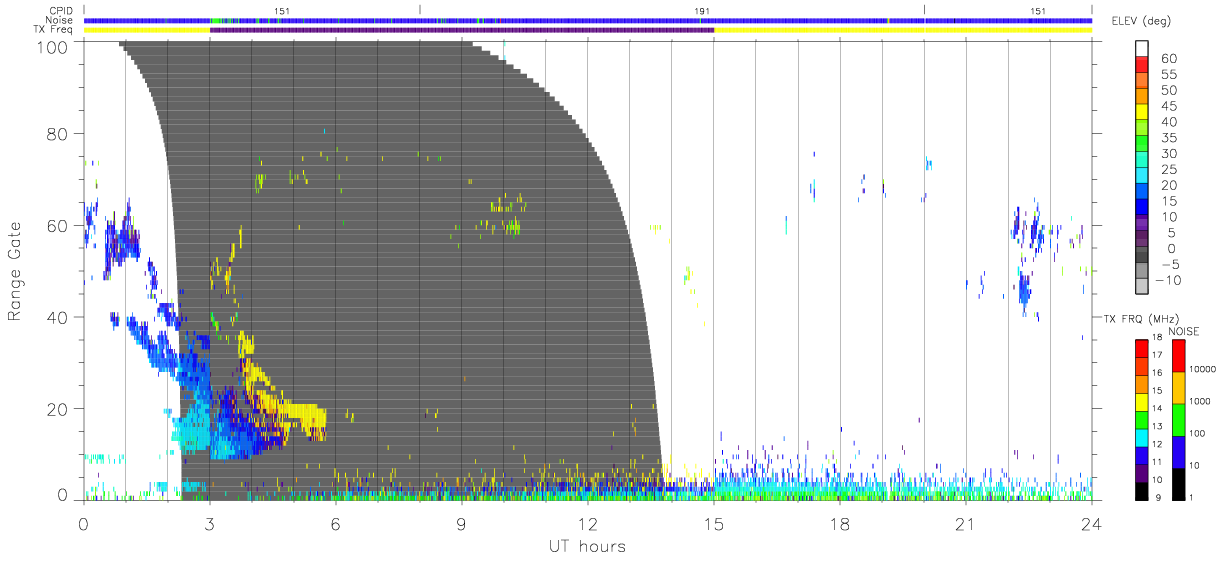This screenshot has width=1228, height=567.
Task: Click ELEV legend value 35
Action: coord(1168,138)
